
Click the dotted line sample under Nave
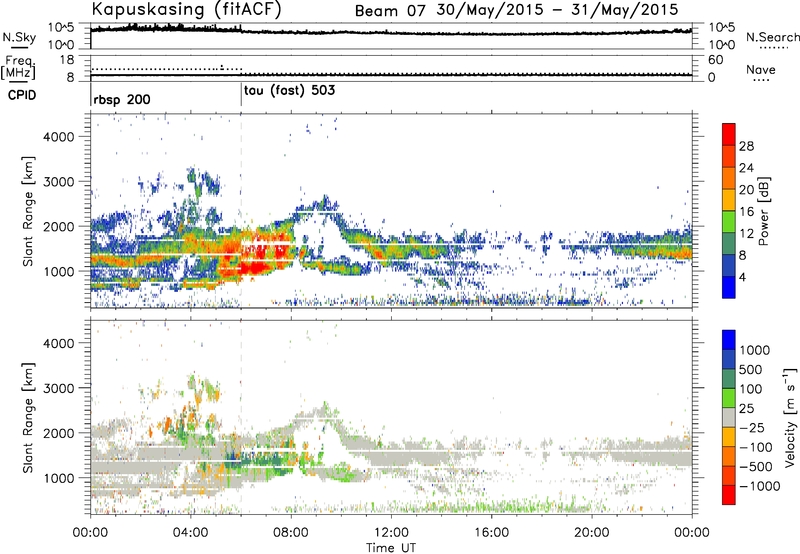(761, 81)
